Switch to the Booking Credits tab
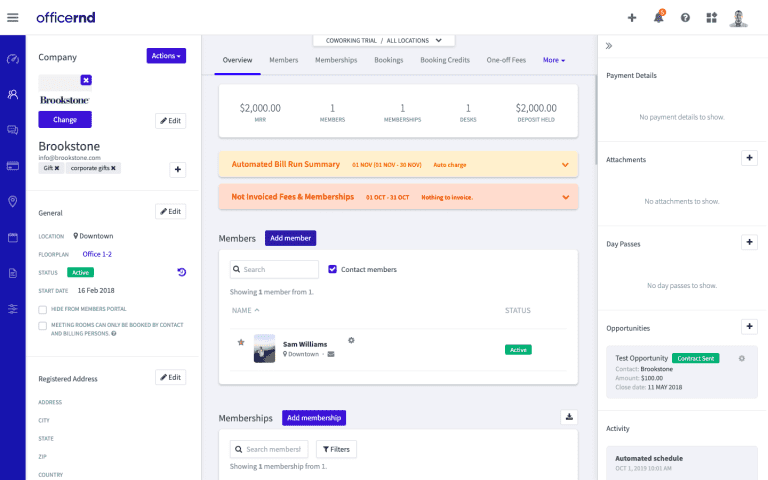The width and height of the screenshot is (768, 480). click(x=445, y=60)
